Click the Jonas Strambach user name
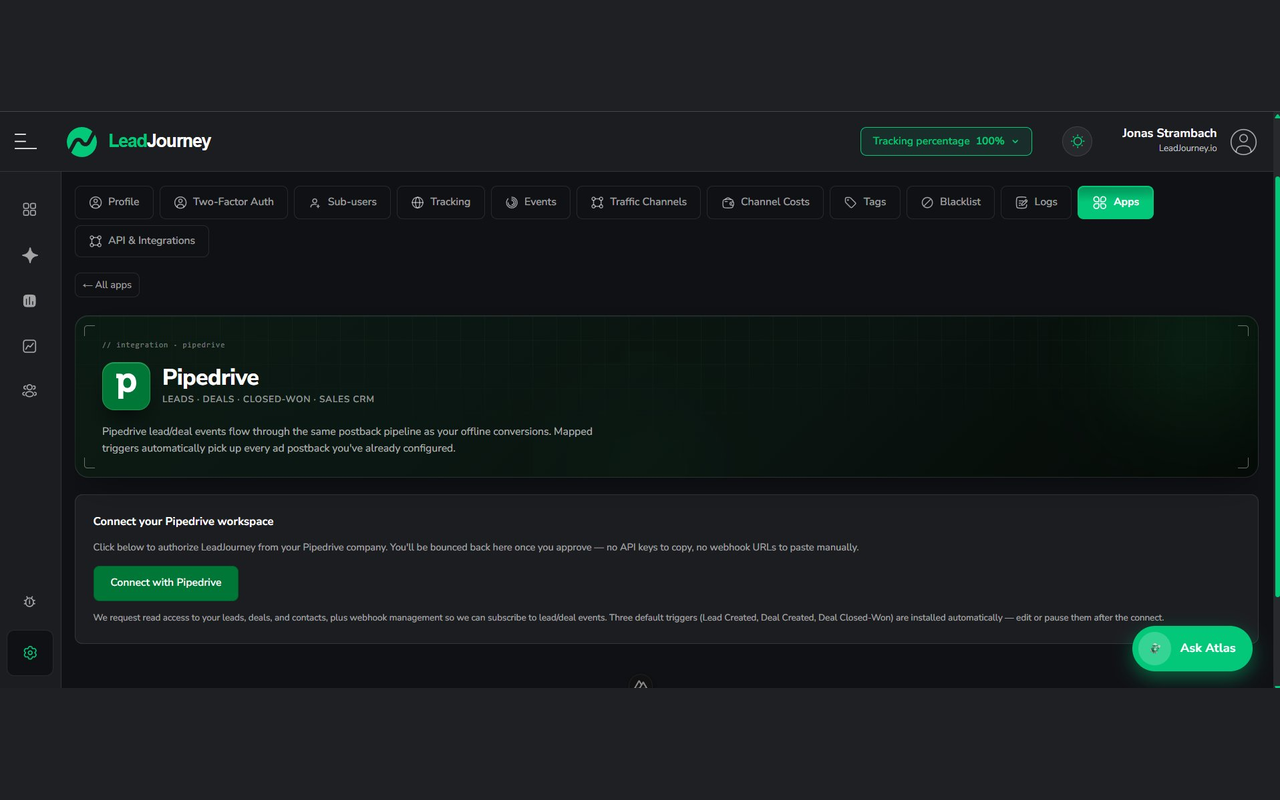The image size is (1280, 800). pyautogui.click(x=1169, y=133)
